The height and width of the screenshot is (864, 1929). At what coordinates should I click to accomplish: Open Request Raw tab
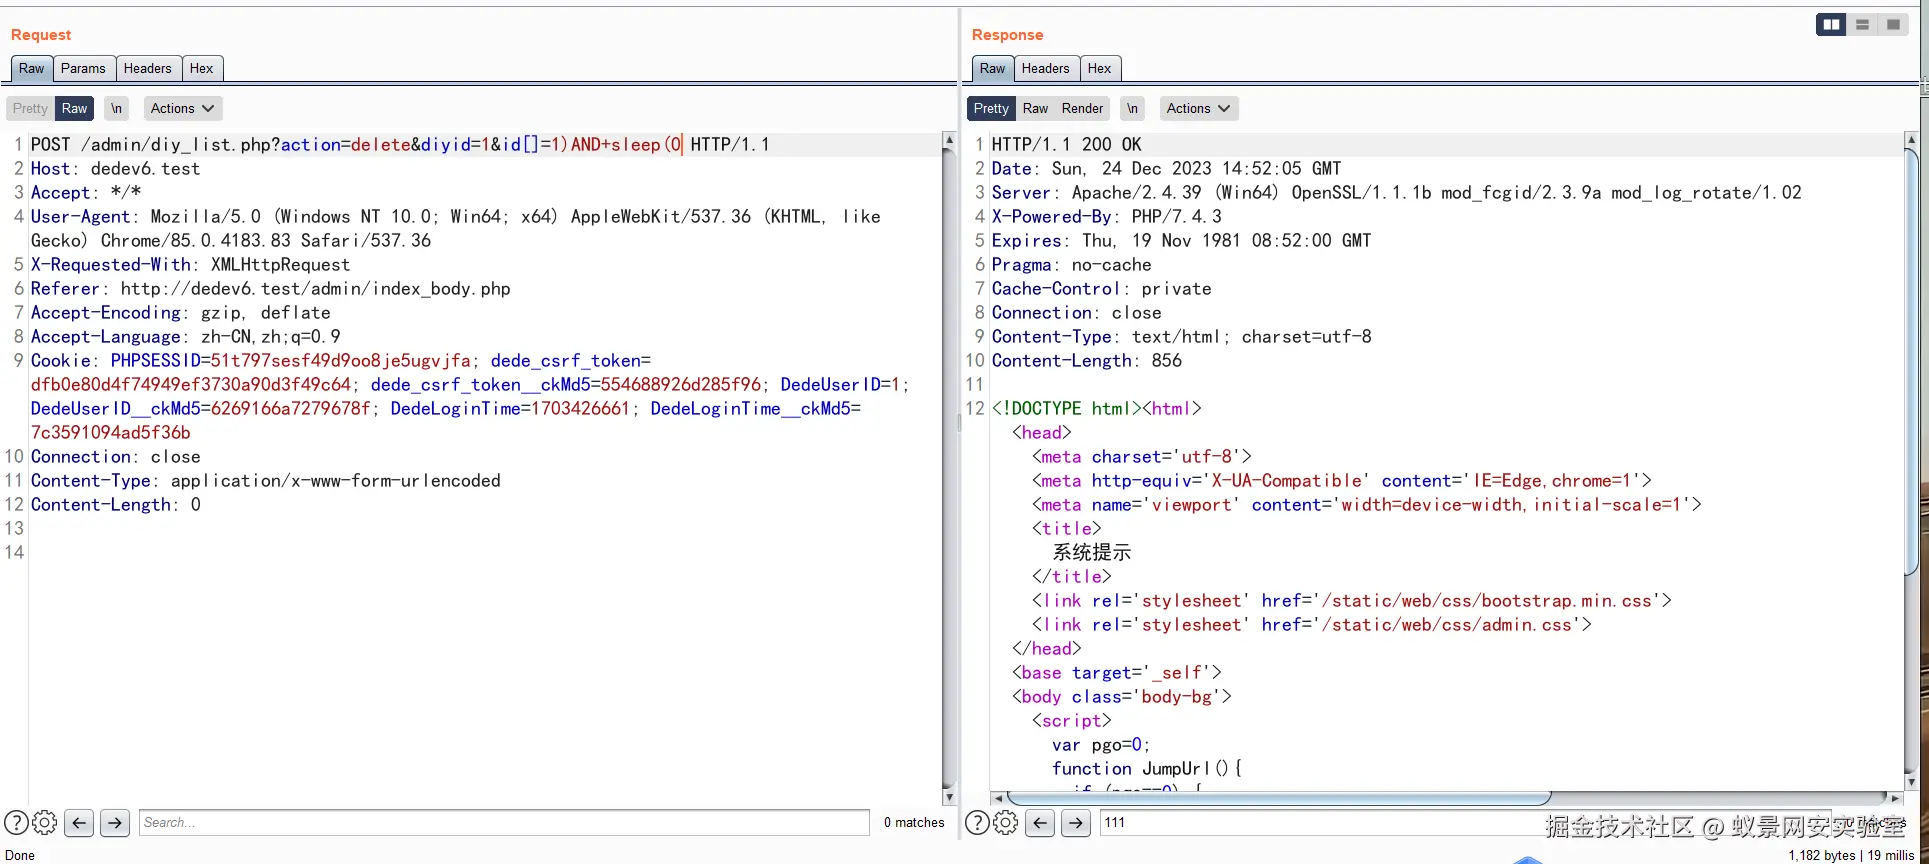click(x=32, y=68)
